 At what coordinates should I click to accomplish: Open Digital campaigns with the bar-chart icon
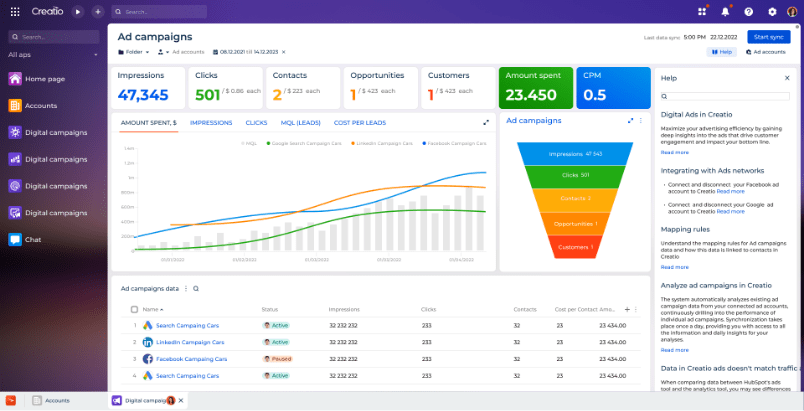tap(48, 159)
